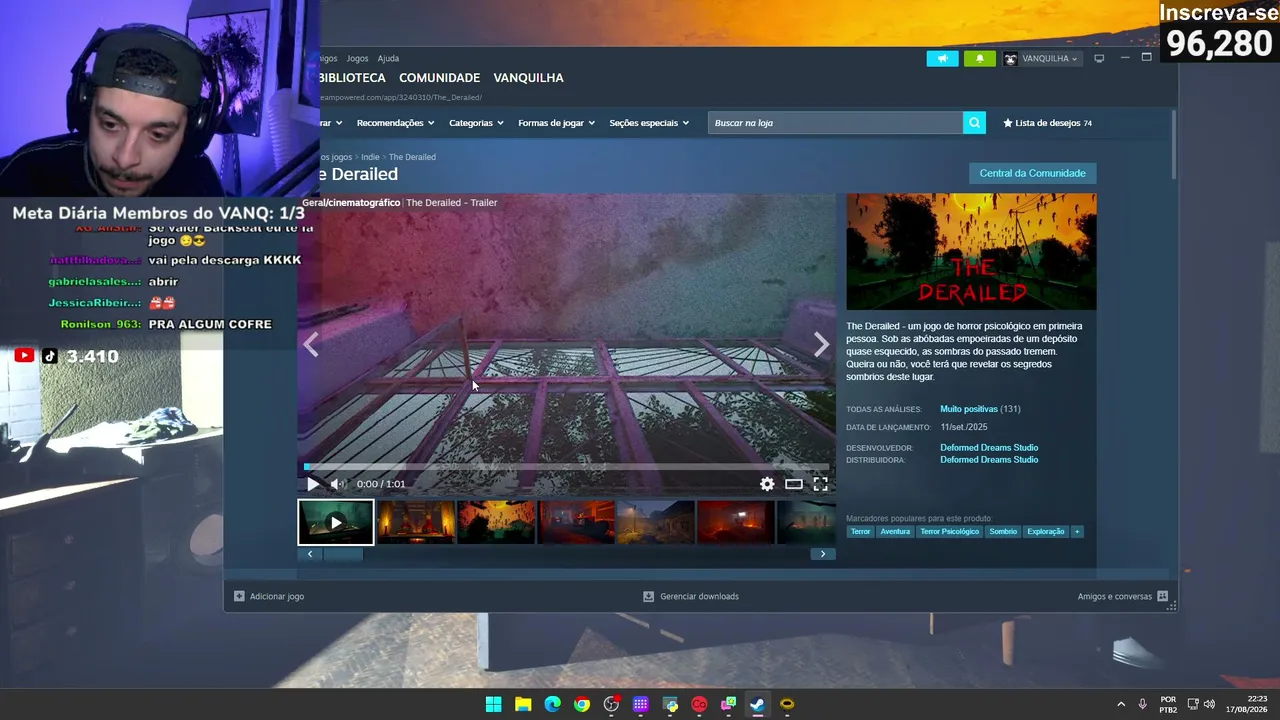Show the previous media with left arrow
1280x720 pixels.
click(x=311, y=345)
